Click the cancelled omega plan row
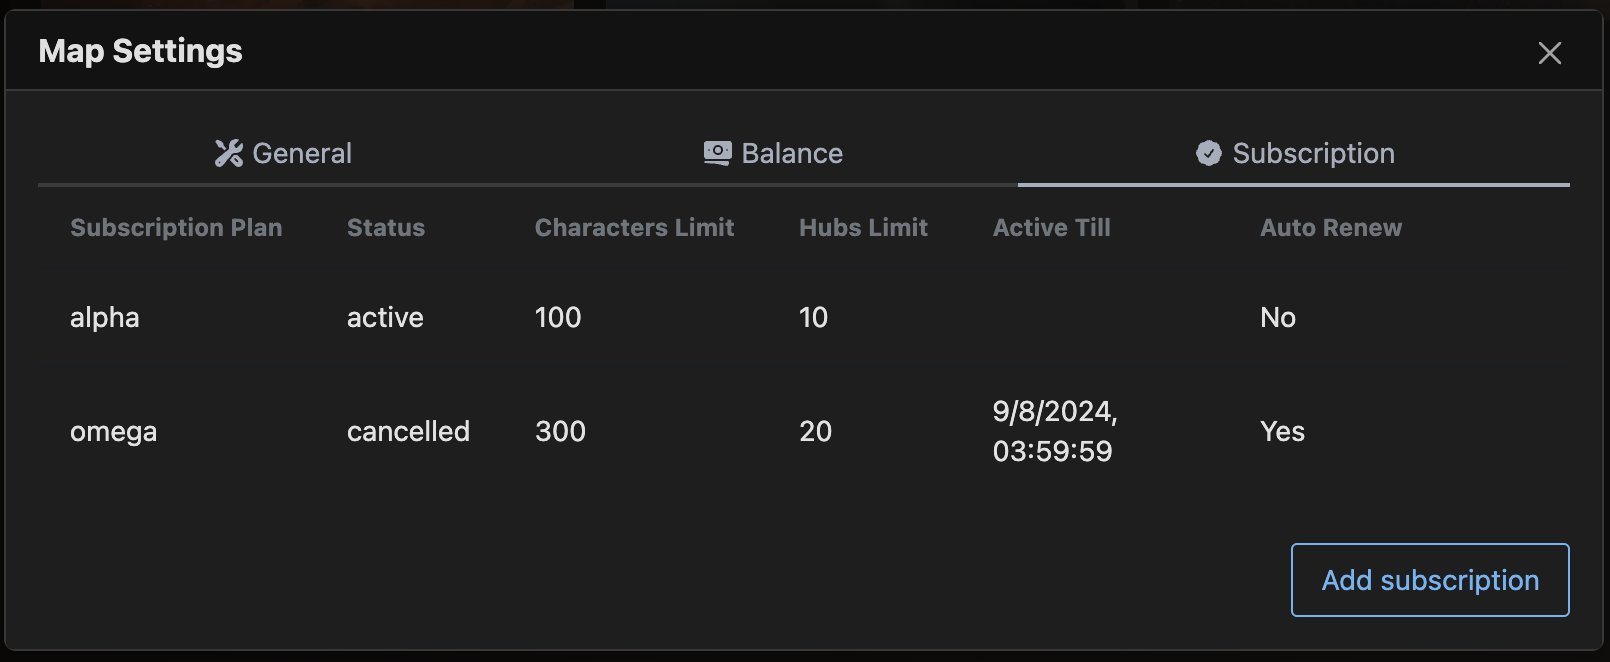The height and width of the screenshot is (662, 1610). (113, 431)
